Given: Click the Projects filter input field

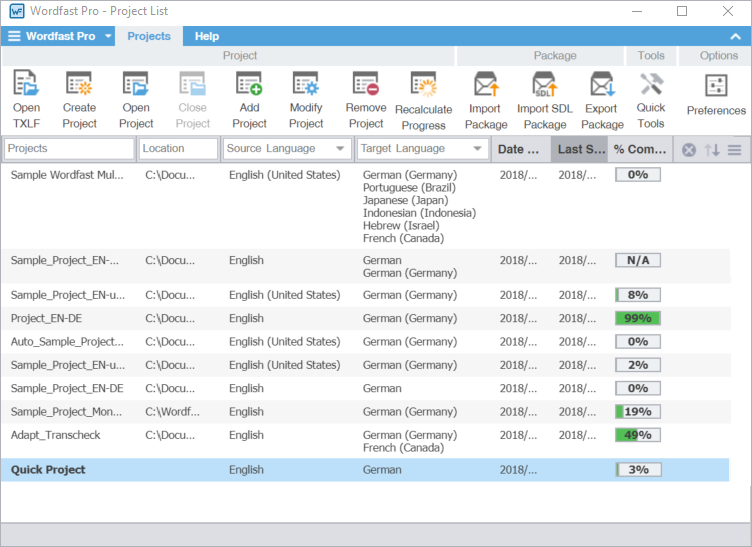Looking at the screenshot, I should click(x=69, y=149).
